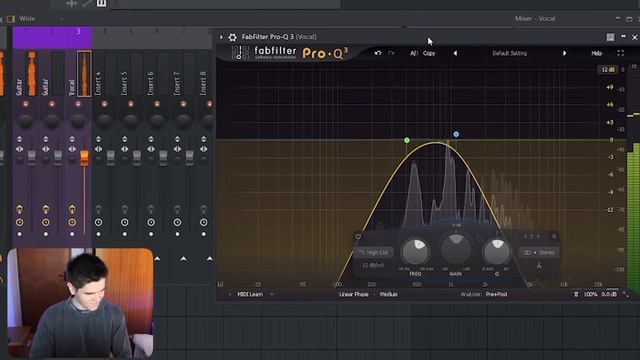Mute the Insert 6 track LED
The width and height of the screenshot is (640, 360).
click(x=157, y=104)
